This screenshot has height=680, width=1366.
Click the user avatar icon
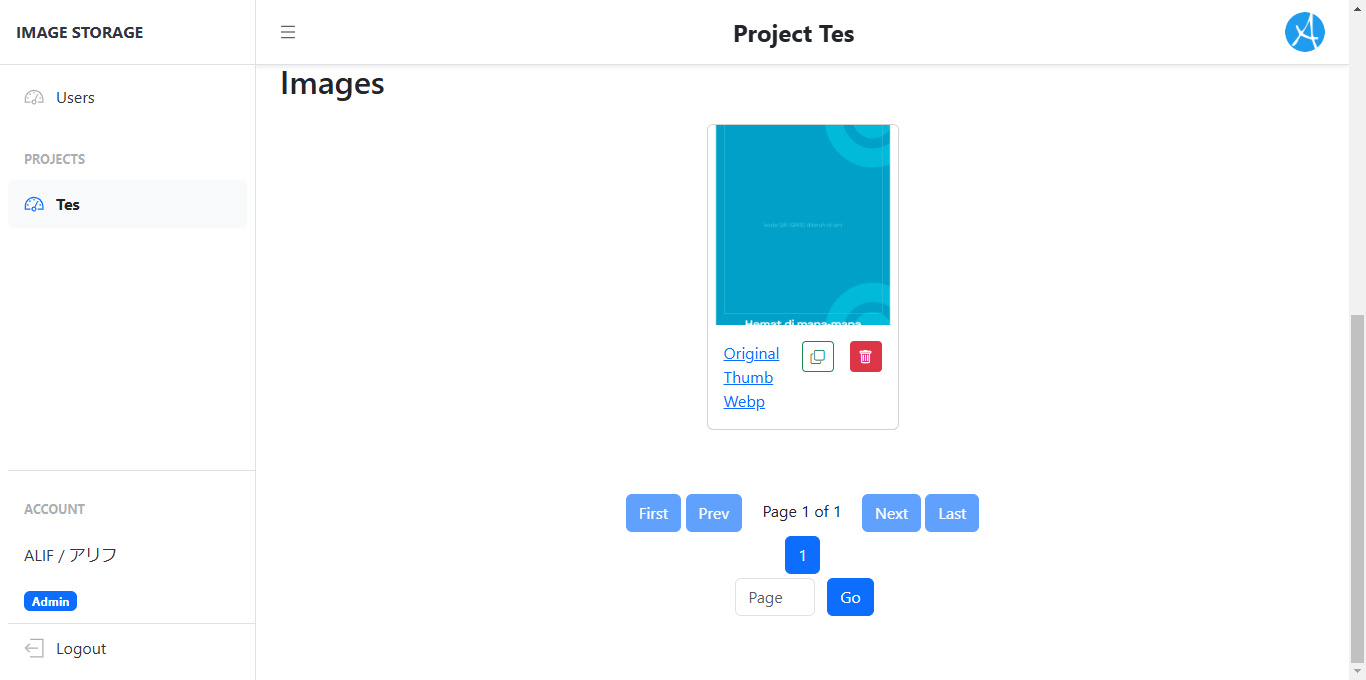tap(1304, 32)
